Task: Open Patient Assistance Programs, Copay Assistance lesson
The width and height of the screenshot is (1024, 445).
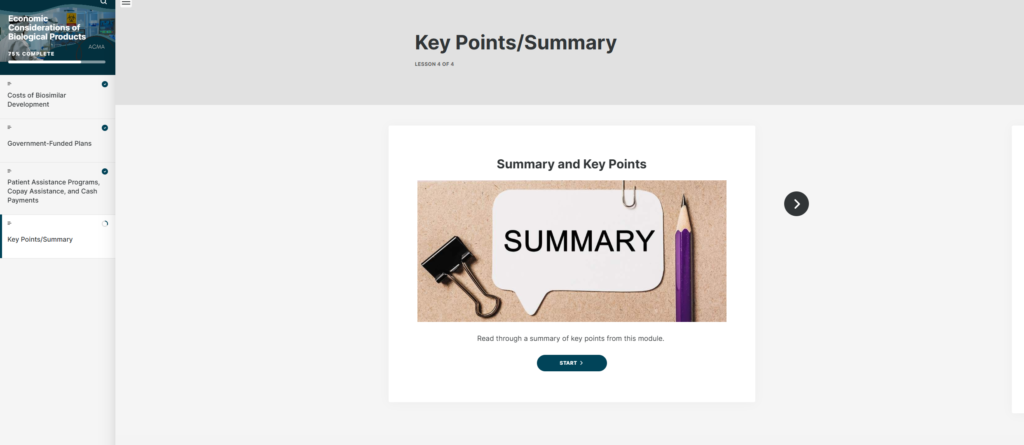Action: point(53,191)
